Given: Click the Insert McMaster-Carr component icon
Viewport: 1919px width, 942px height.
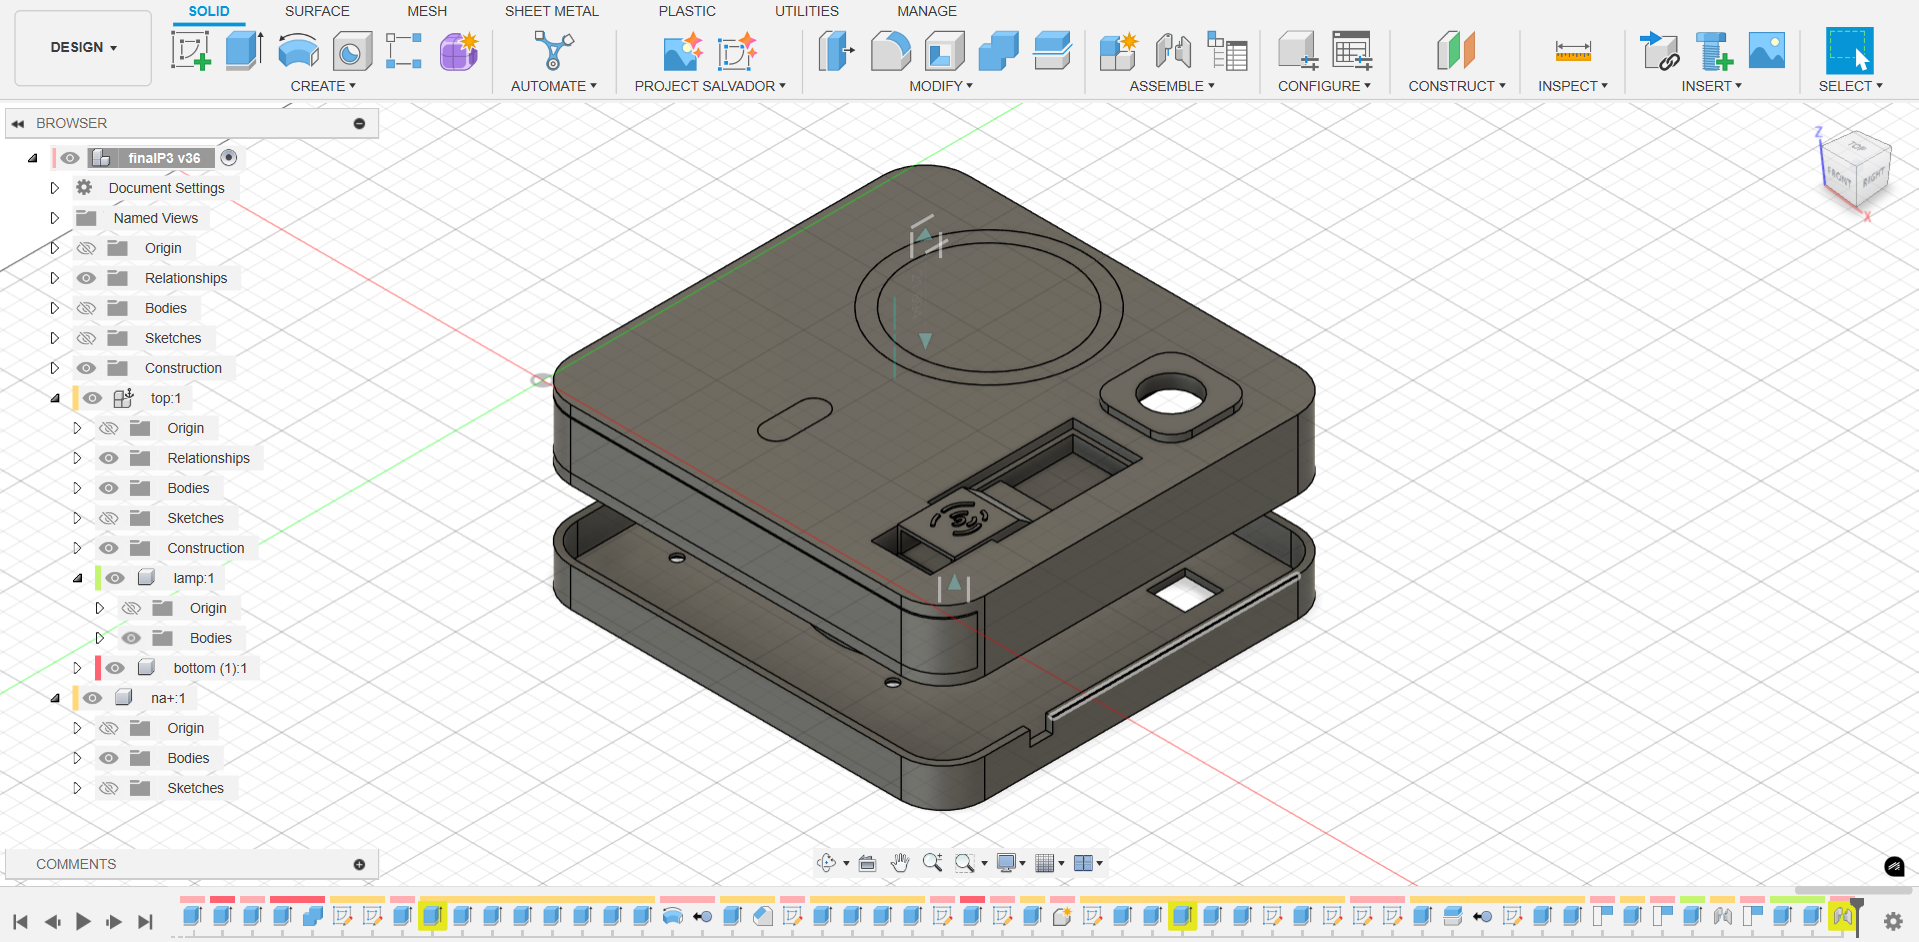Looking at the screenshot, I should [x=1714, y=51].
